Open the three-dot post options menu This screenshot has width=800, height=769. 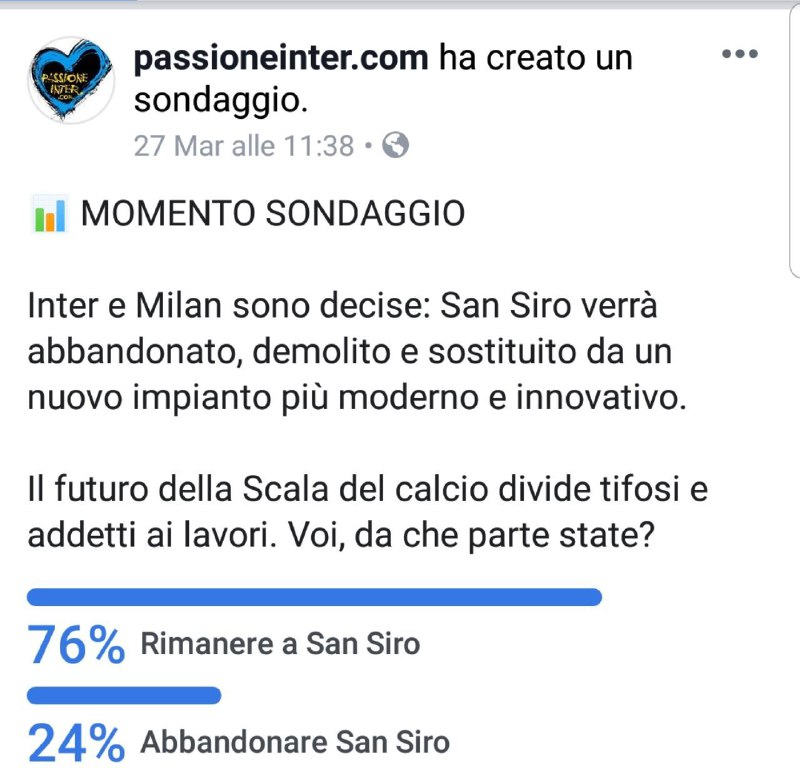tap(739, 54)
